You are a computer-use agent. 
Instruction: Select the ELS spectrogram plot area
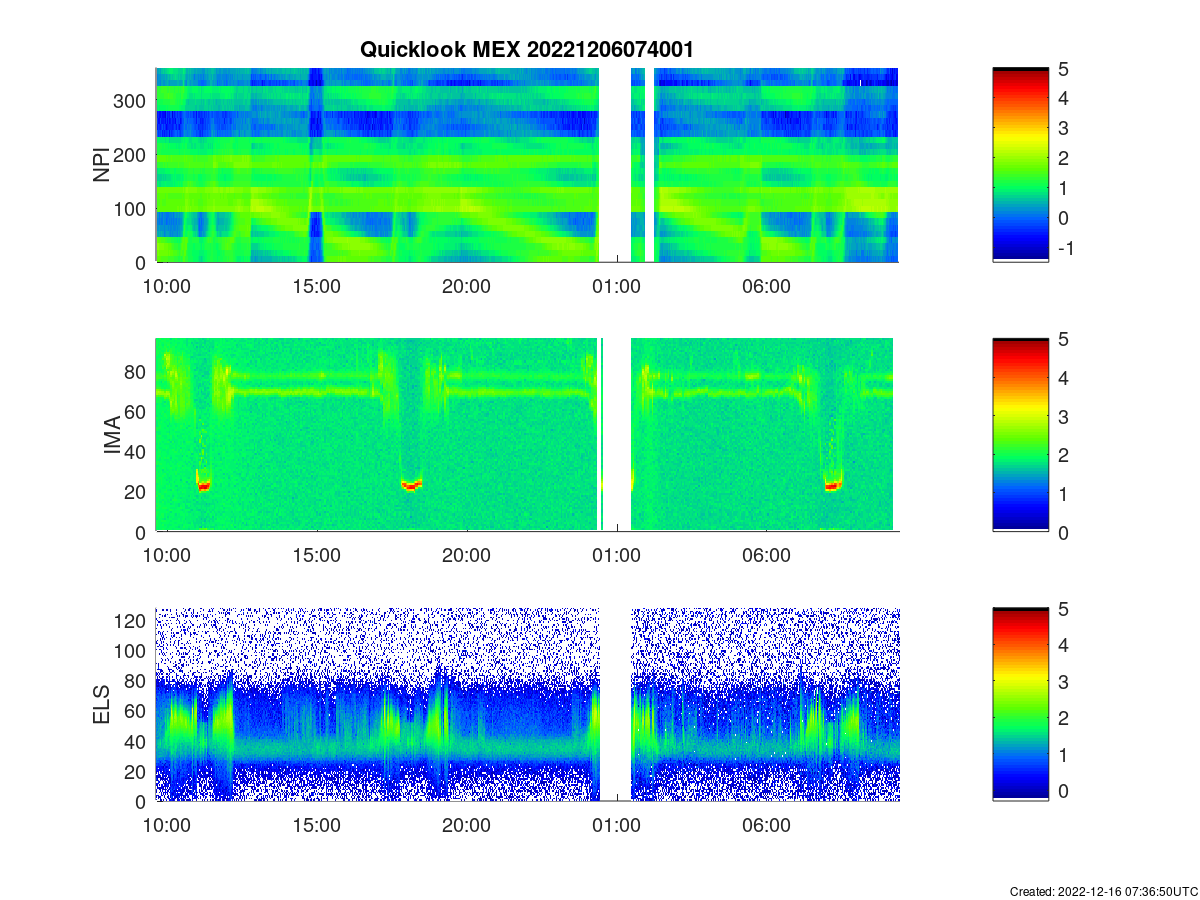pyautogui.click(x=527, y=704)
